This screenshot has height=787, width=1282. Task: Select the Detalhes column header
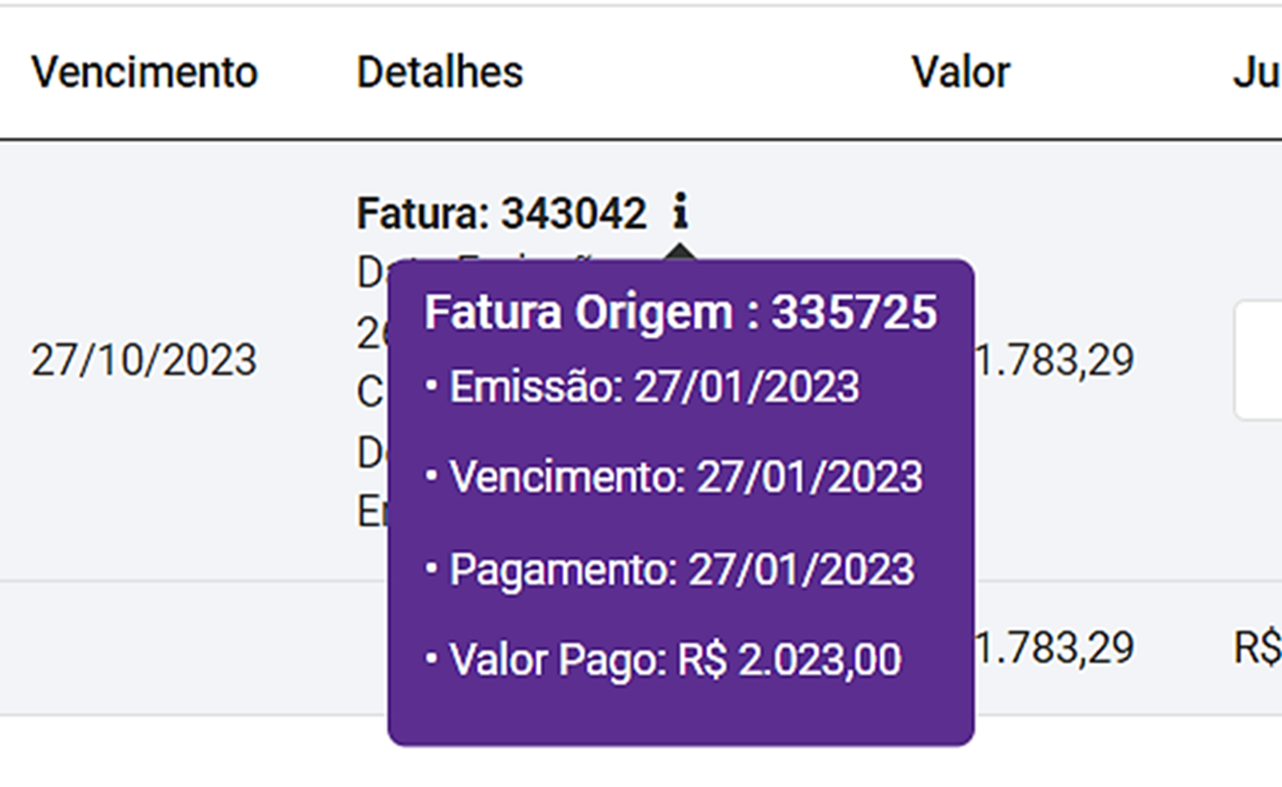tap(439, 72)
